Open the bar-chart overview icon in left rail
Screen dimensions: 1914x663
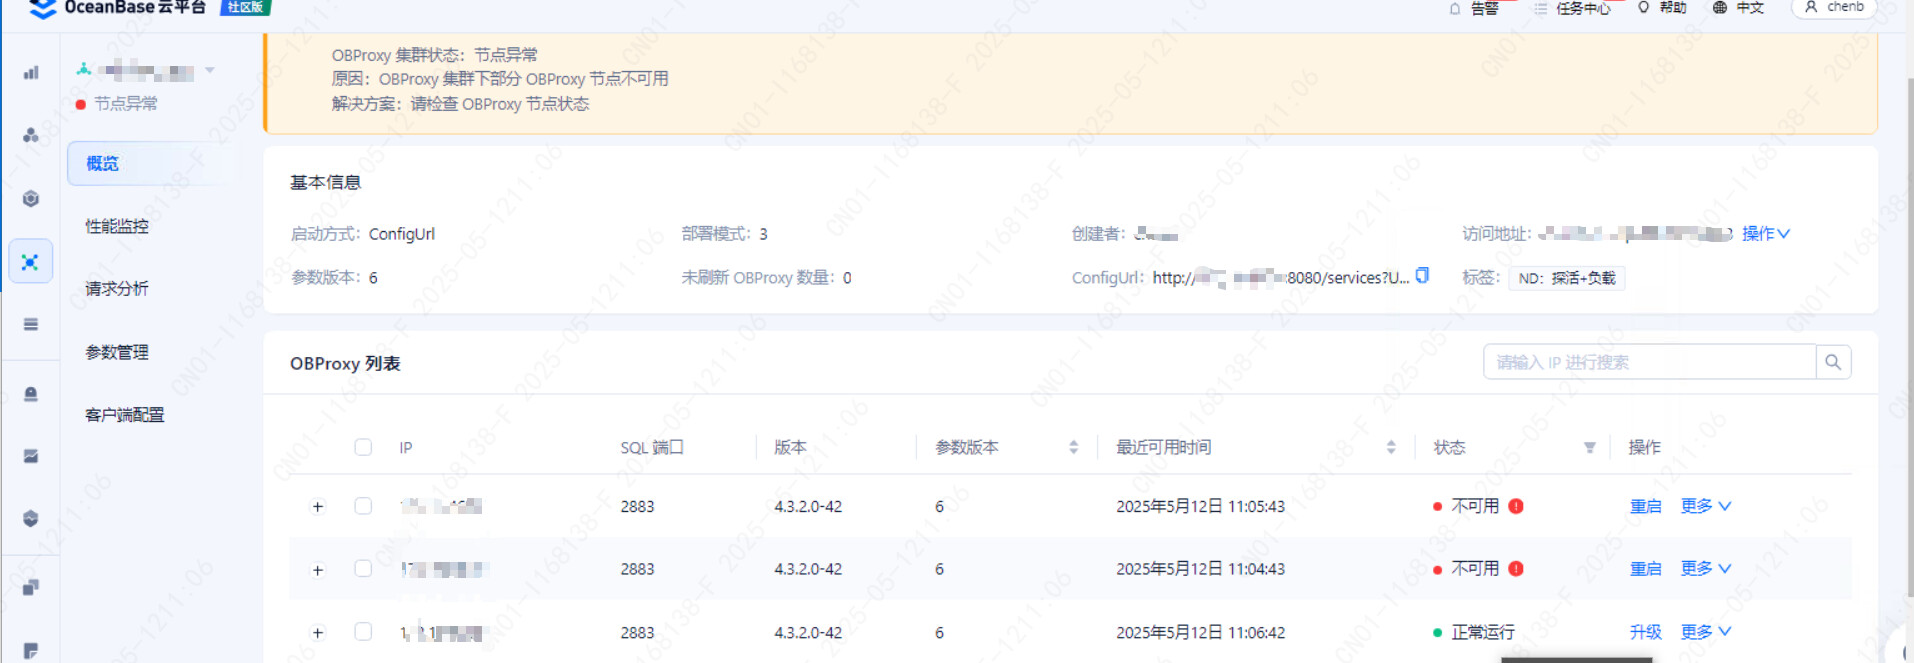pyautogui.click(x=31, y=73)
